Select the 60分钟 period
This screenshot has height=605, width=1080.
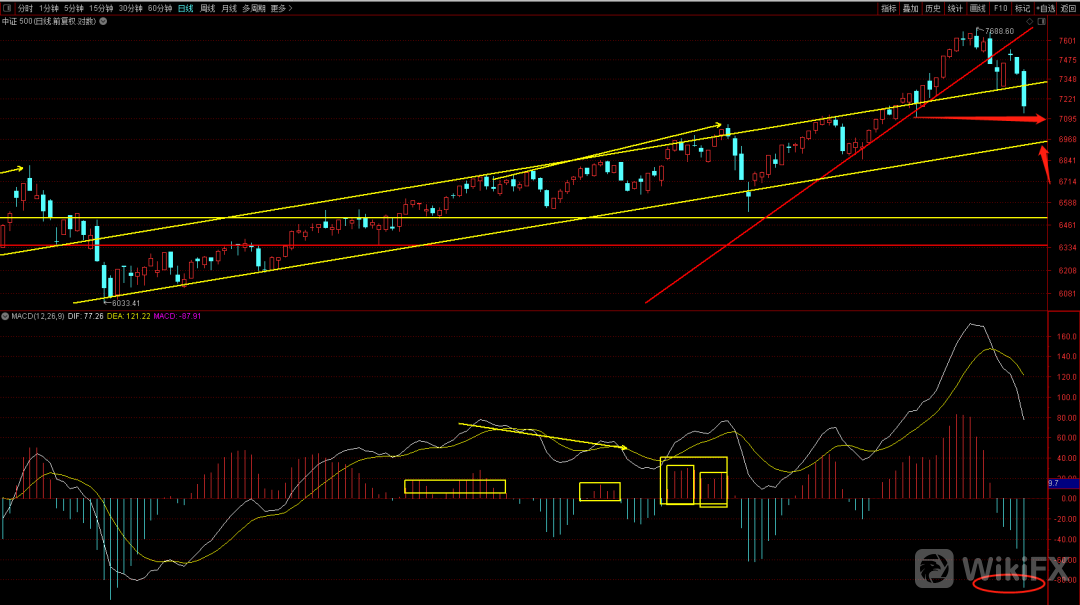pyautogui.click(x=160, y=8)
